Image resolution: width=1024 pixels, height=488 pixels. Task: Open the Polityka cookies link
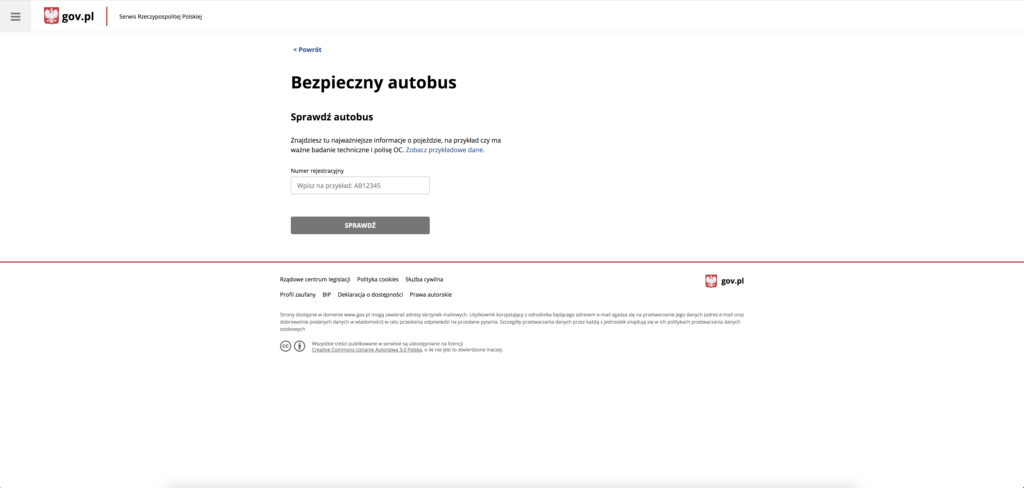(x=377, y=280)
